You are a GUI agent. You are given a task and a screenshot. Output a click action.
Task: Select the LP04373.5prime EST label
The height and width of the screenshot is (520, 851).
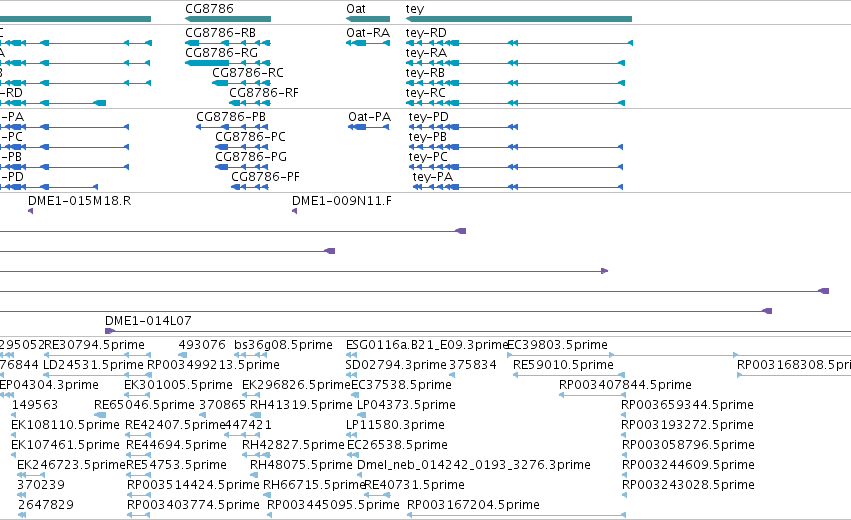[407, 405]
